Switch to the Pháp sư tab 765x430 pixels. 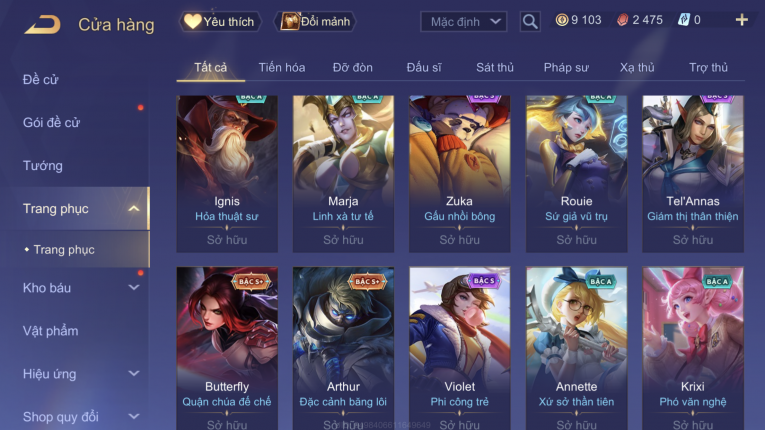tap(566, 67)
